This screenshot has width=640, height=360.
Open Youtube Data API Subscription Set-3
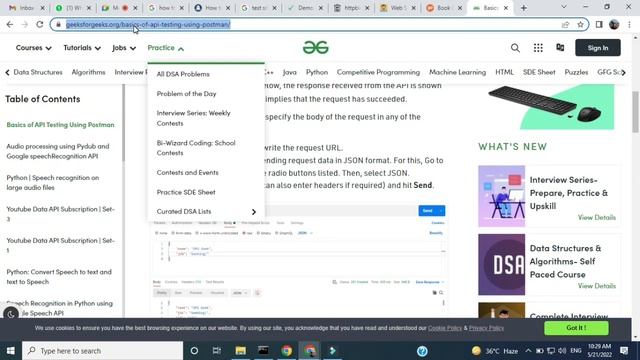[60, 214]
